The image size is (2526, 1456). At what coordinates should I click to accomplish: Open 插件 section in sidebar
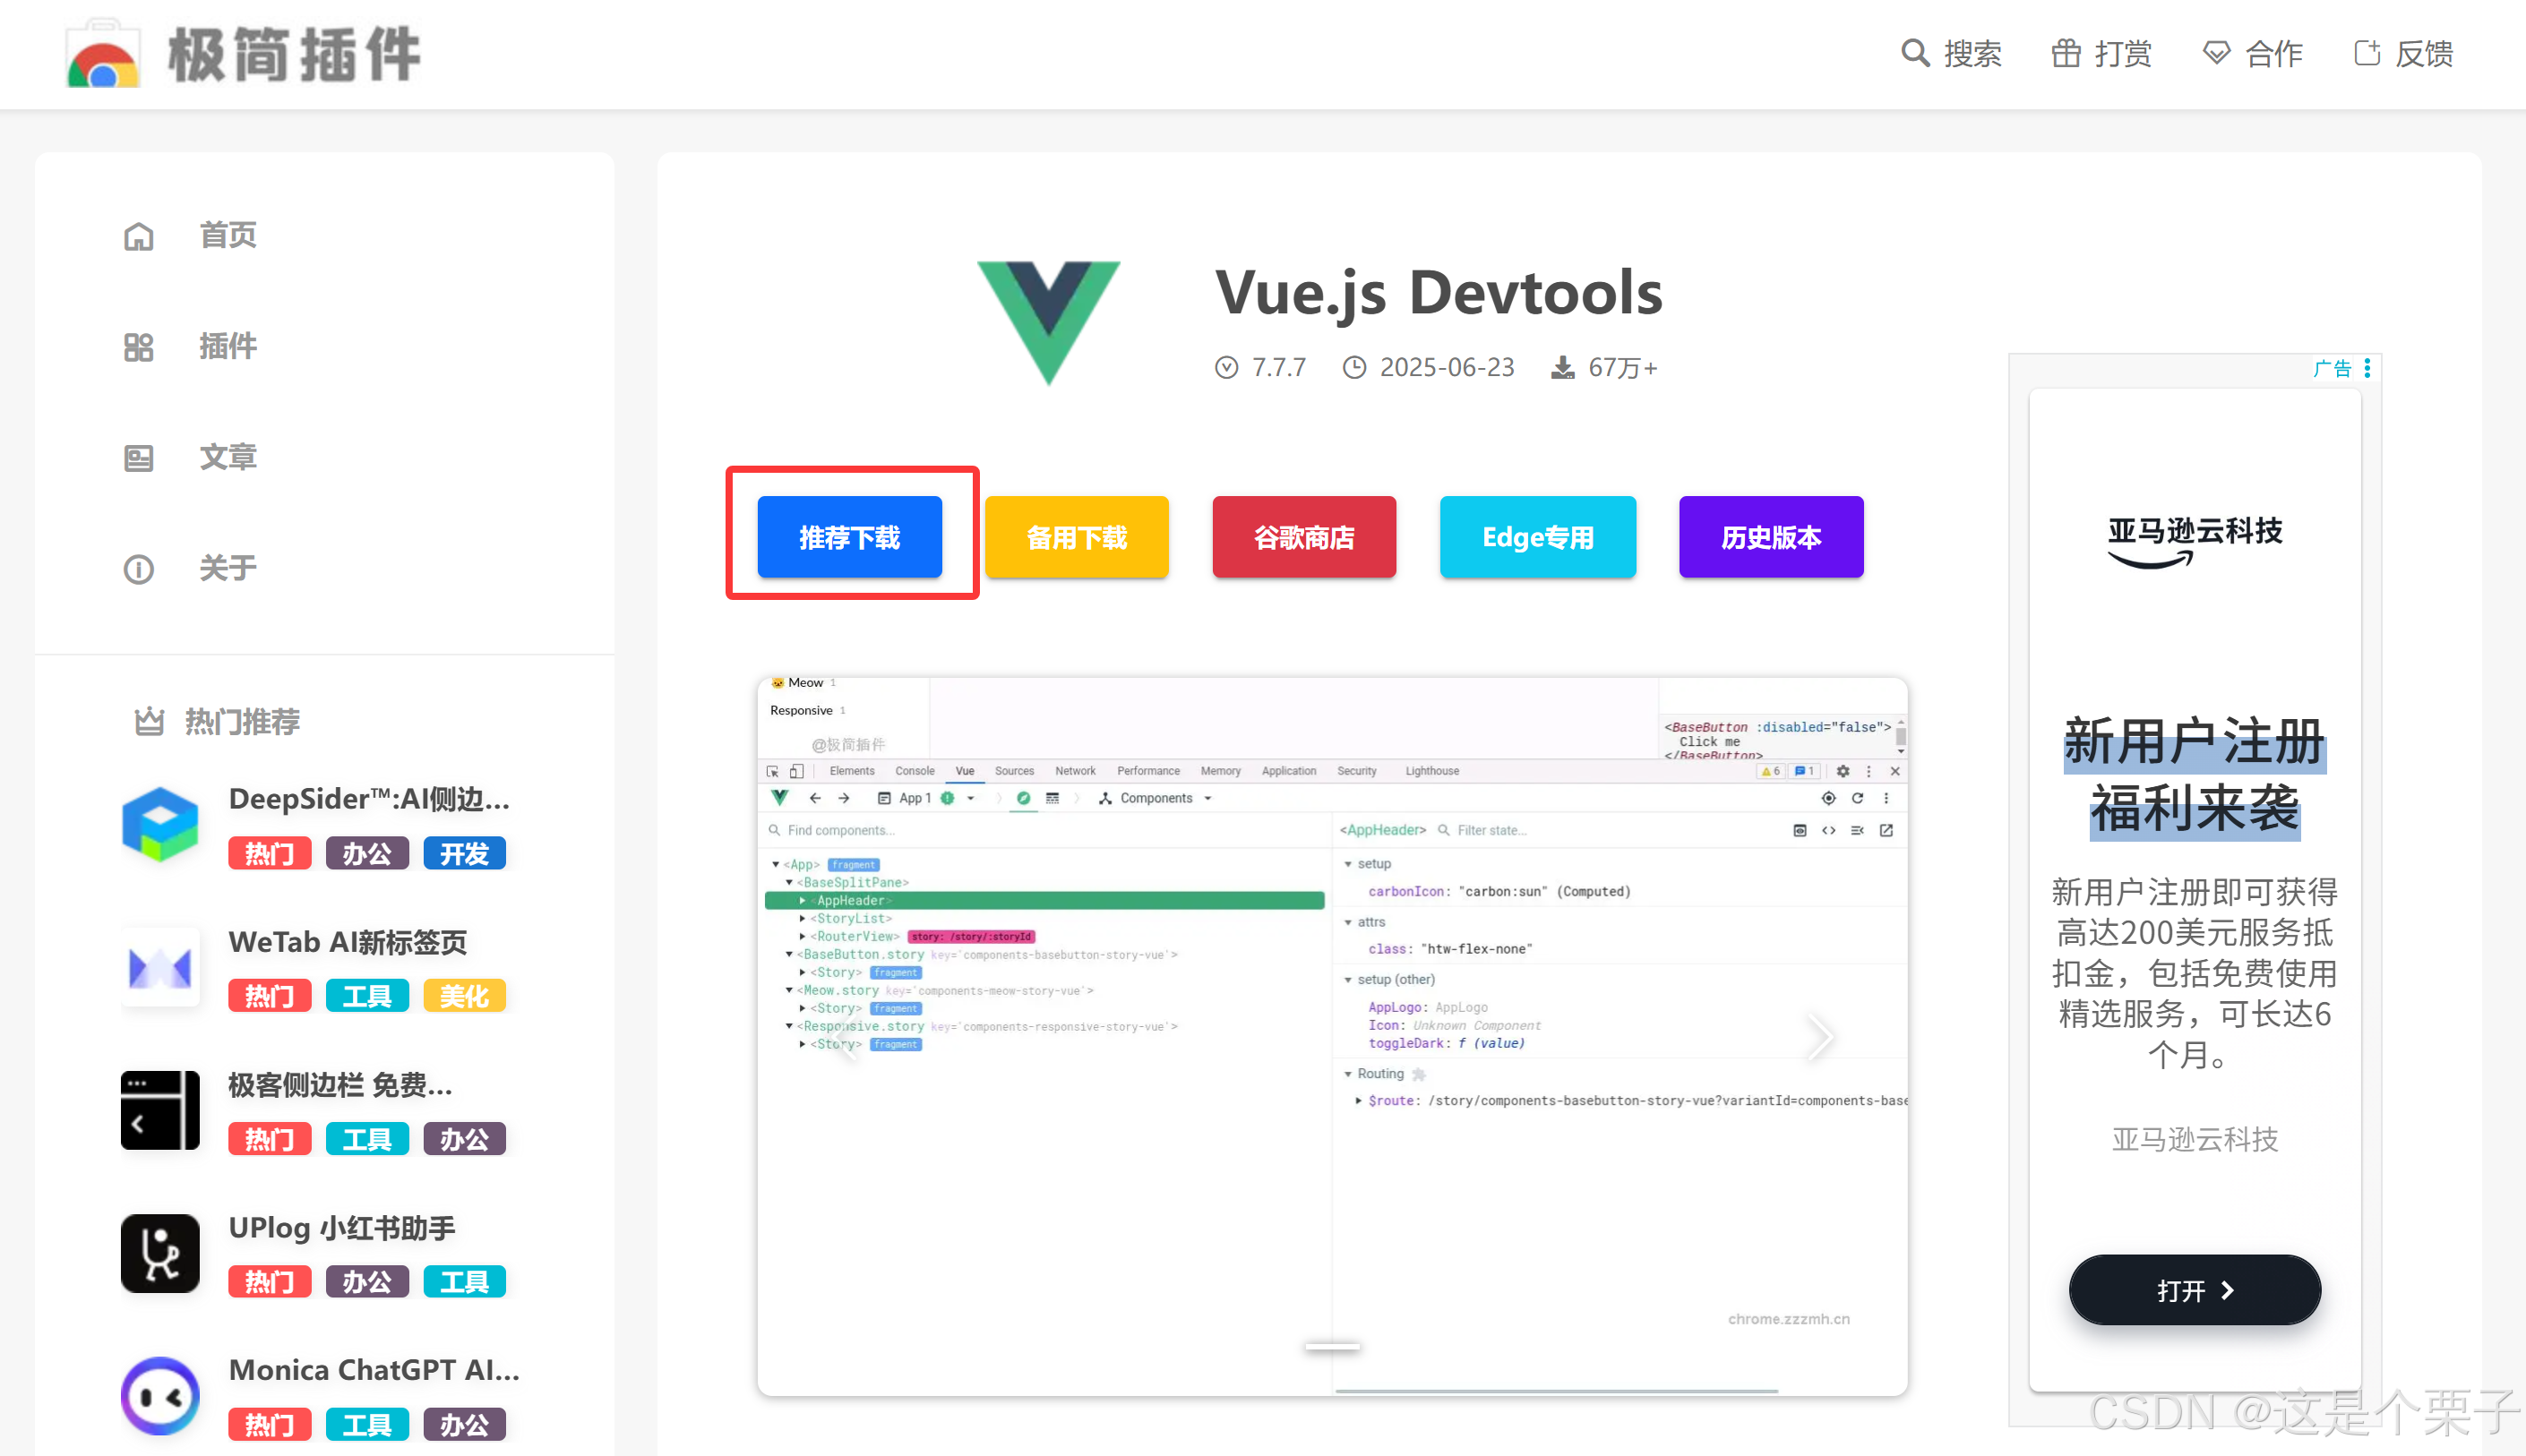227,346
